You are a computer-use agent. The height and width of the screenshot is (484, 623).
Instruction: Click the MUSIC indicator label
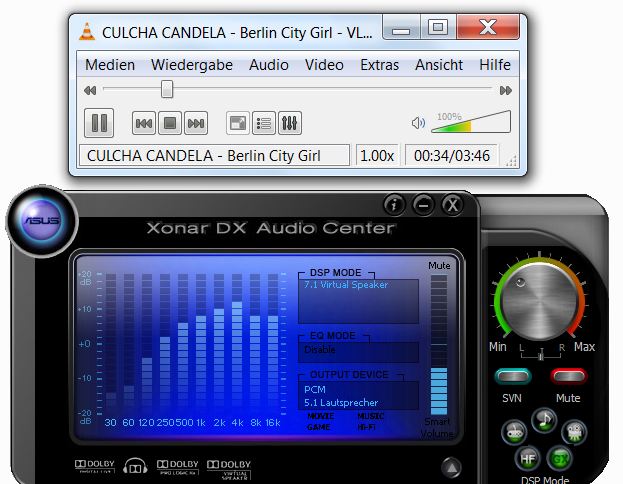(x=370, y=416)
